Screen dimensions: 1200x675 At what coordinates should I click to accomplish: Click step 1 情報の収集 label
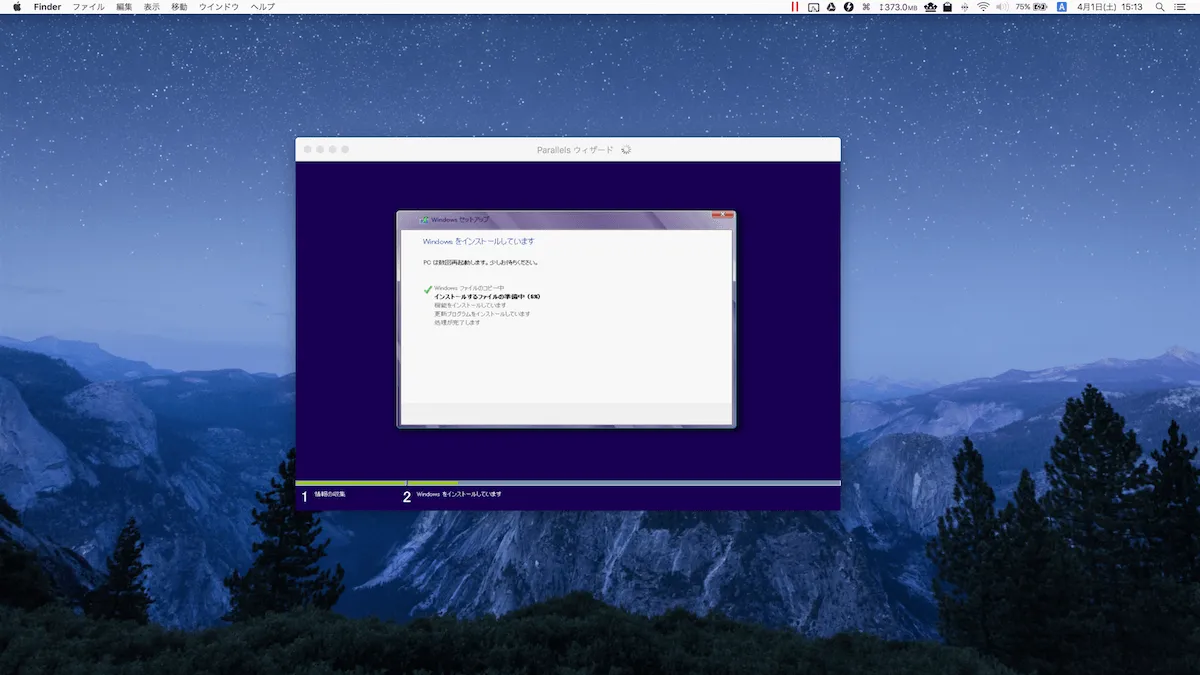329,494
